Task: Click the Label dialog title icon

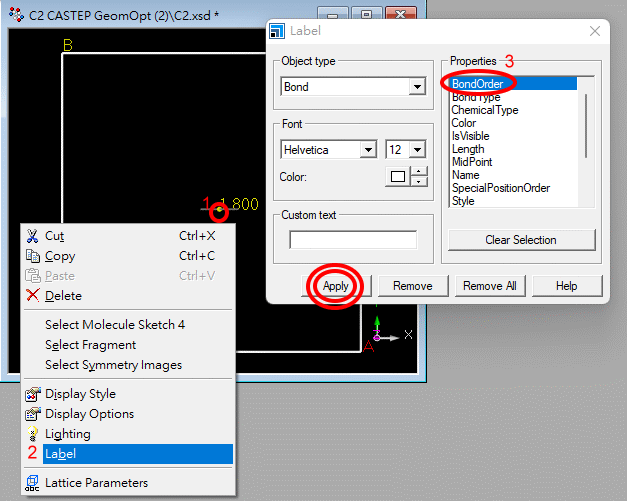Action: point(278,31)
